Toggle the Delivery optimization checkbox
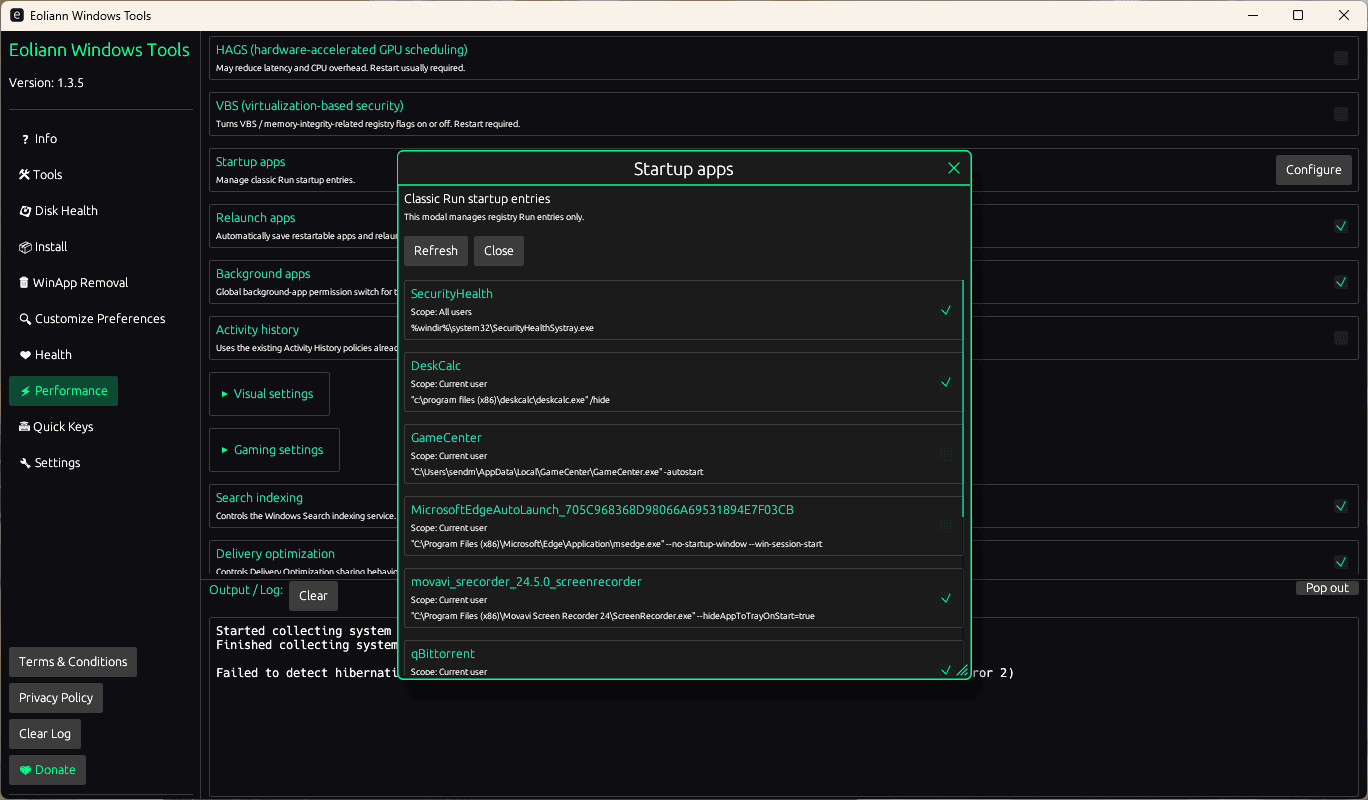The width and height of the screenshot is (1368, 800). [x=1341, y=562]
